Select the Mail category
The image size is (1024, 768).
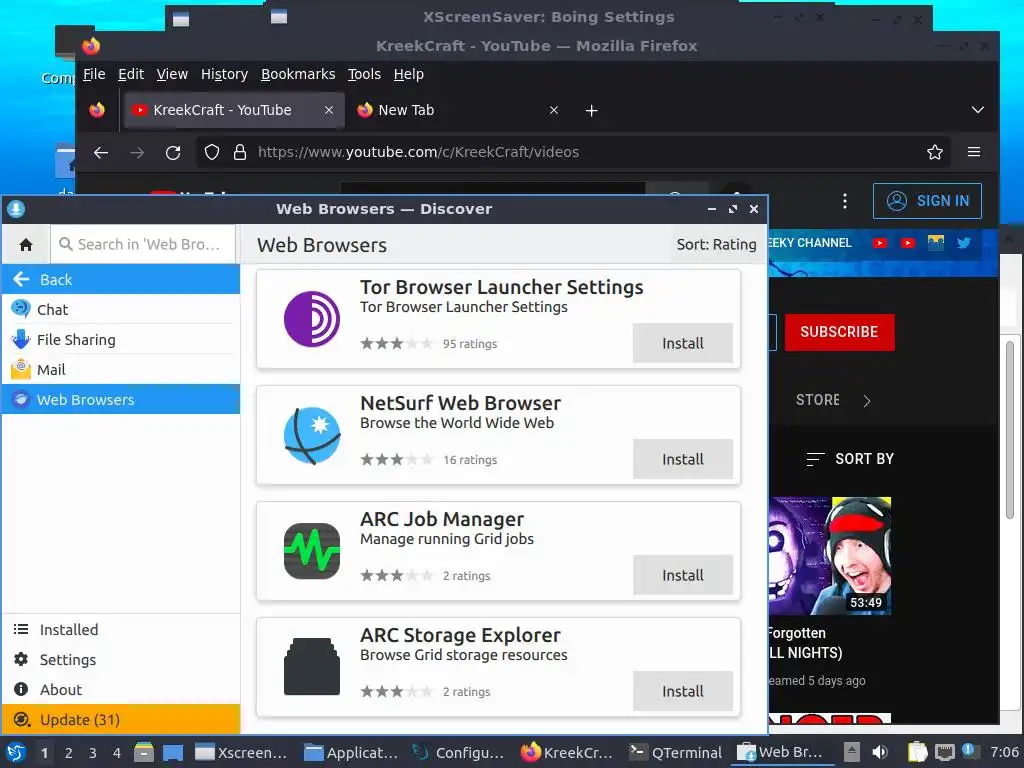(x=121, y=370)
